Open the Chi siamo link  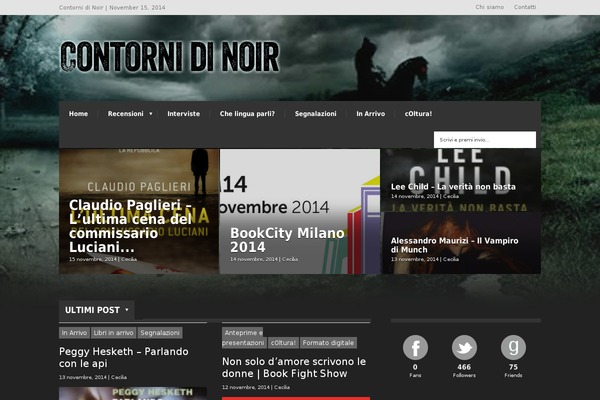489,7
